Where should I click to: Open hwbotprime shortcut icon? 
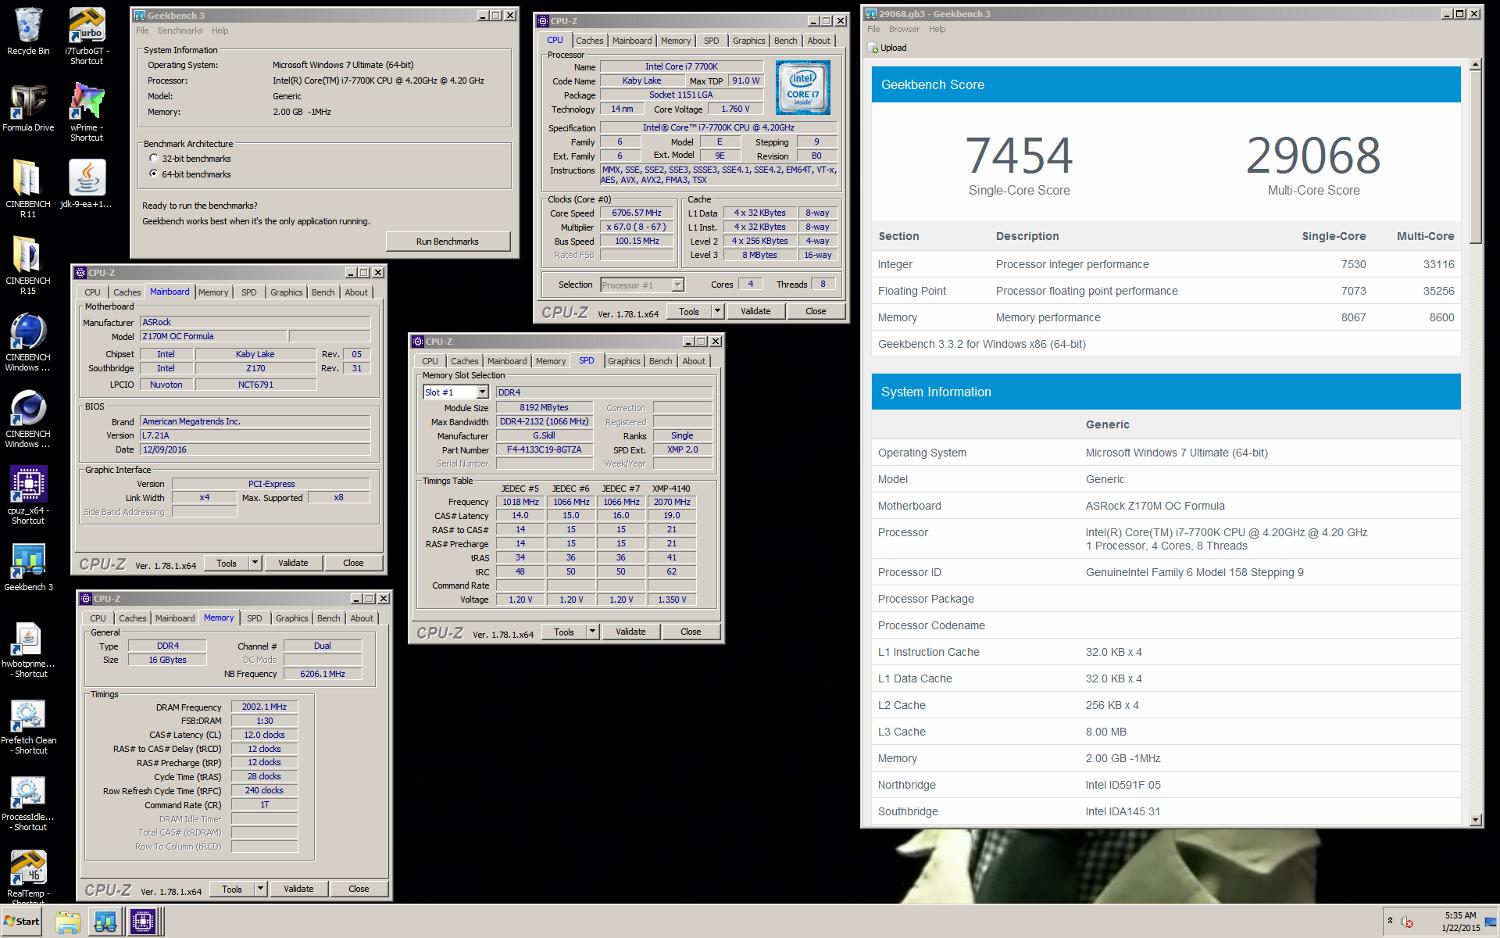click(28, 649)
